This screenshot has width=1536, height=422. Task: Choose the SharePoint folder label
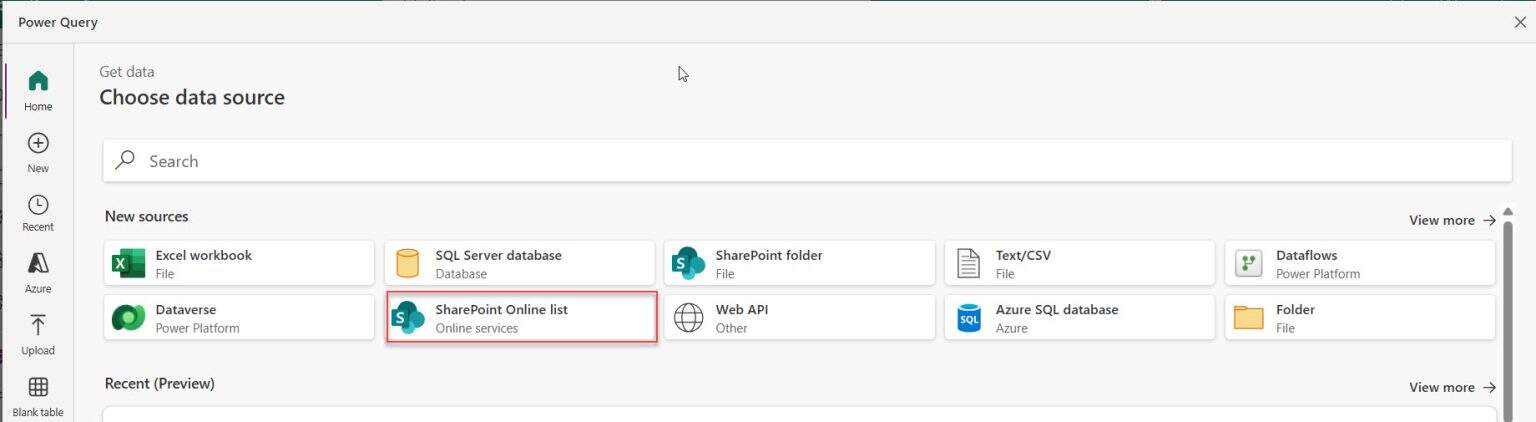(x=768, y=255)
